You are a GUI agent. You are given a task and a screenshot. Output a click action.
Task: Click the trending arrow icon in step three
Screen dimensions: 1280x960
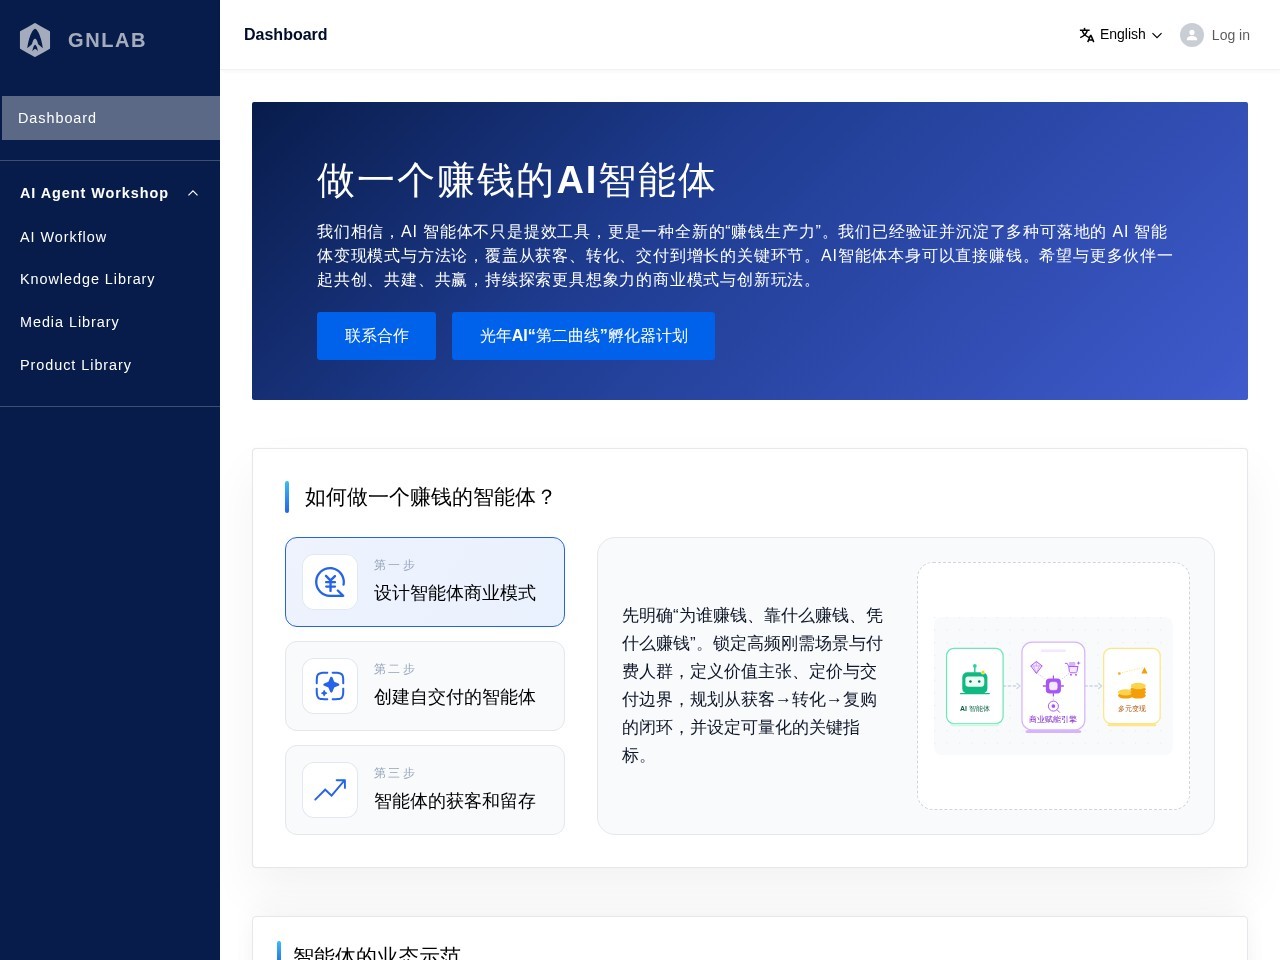pos(330,790)
